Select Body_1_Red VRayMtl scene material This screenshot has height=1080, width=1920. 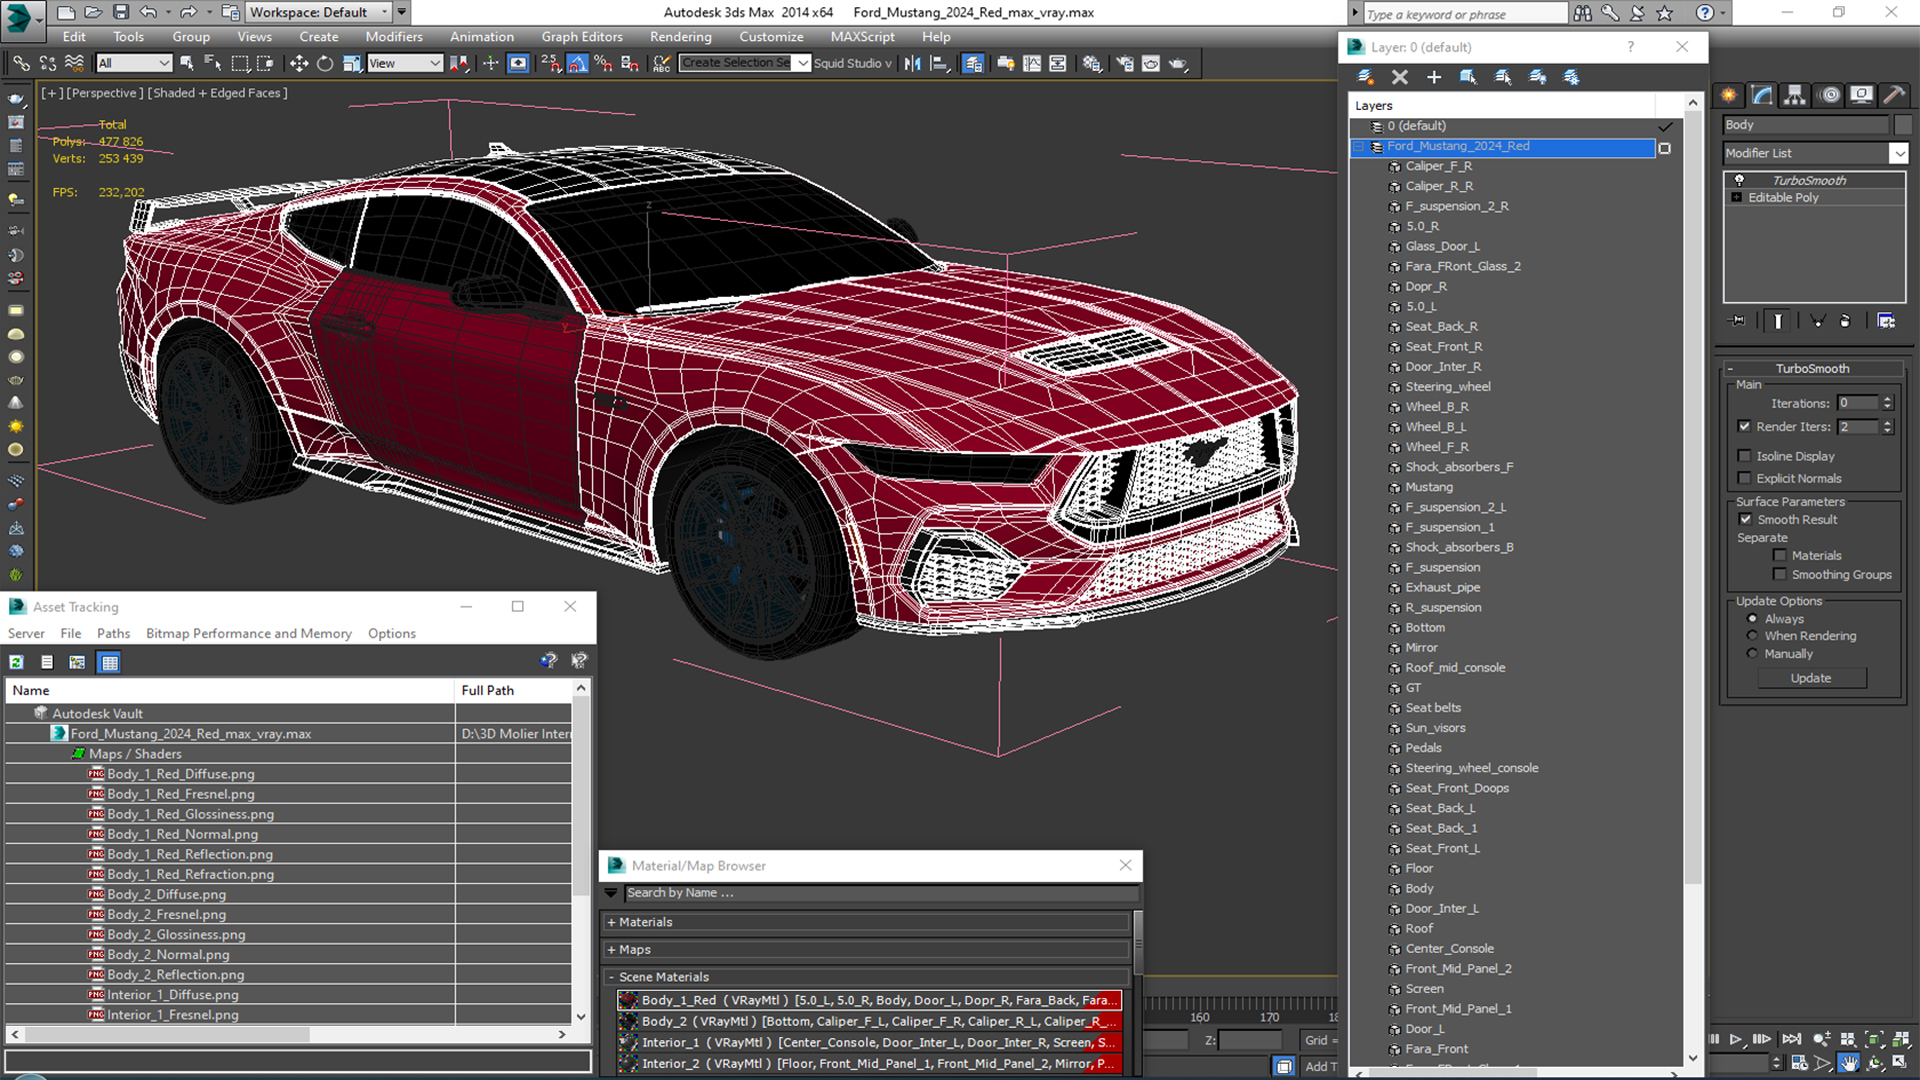pos(870,1000)
